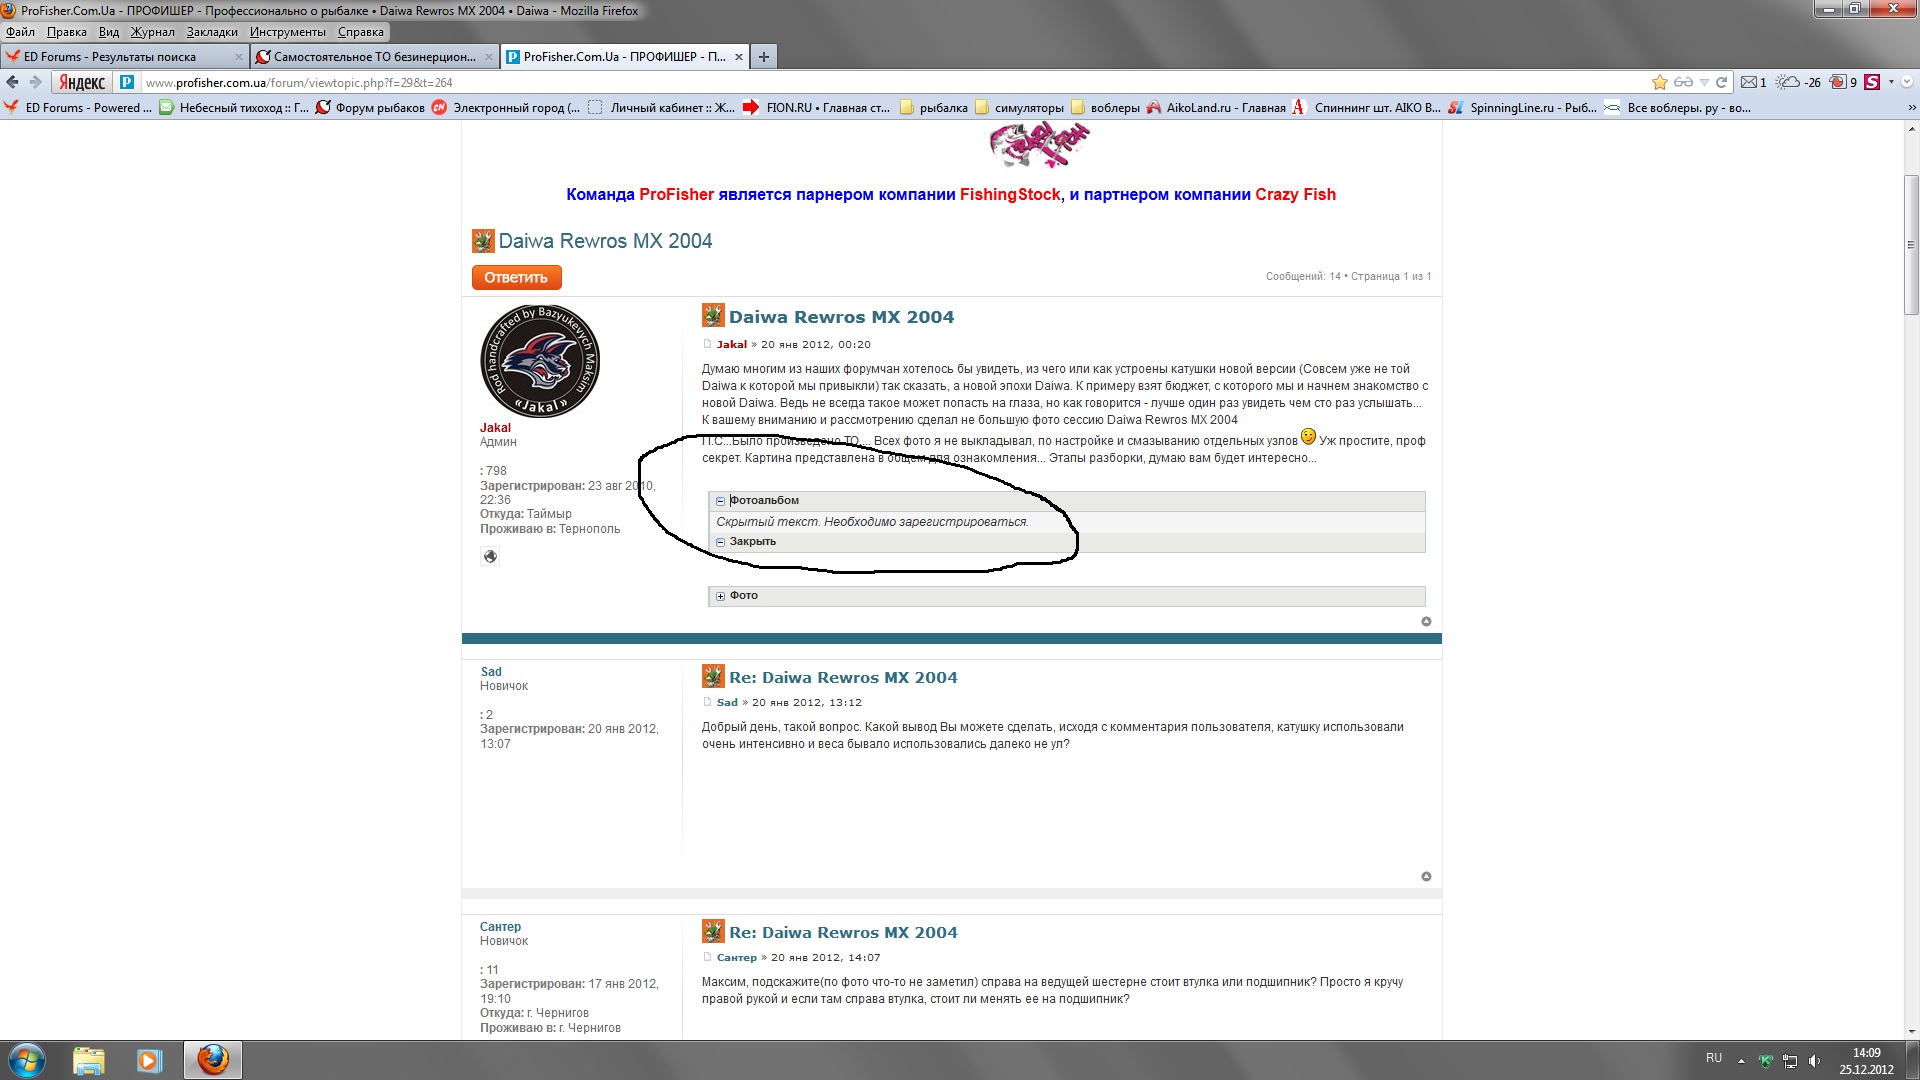The height and width of the screenshot is (1080, 1920).
Task: Click the reader glasses icon in address bar
Action: (1683, 82)
